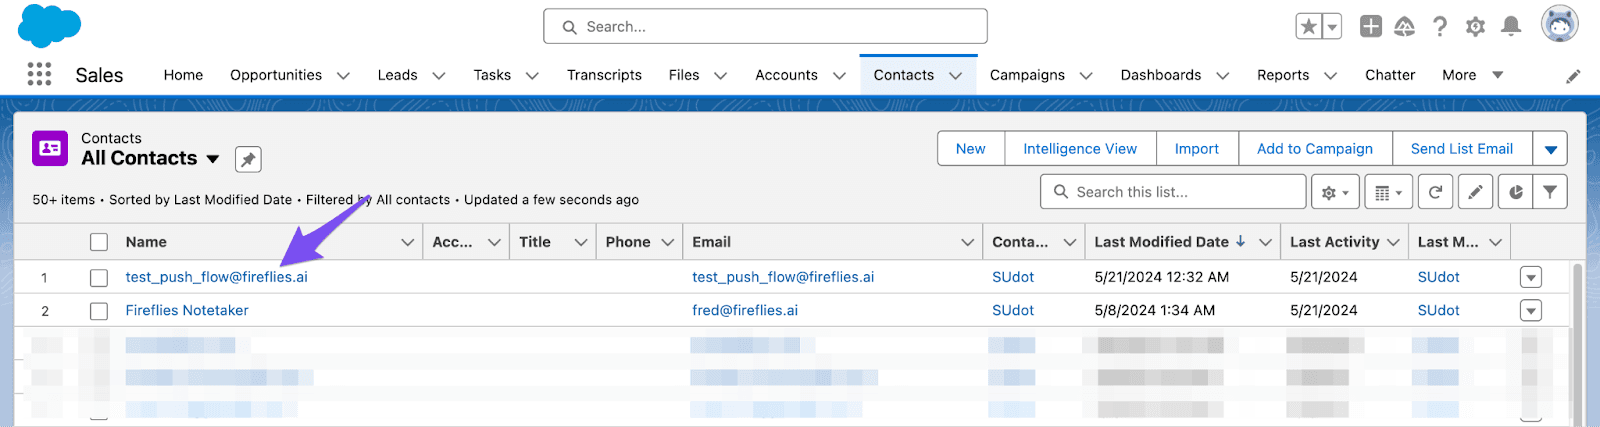Open row actions for test_push_flow@fireflies.ai
1600x427 pixels.
tap(1530, 277)
